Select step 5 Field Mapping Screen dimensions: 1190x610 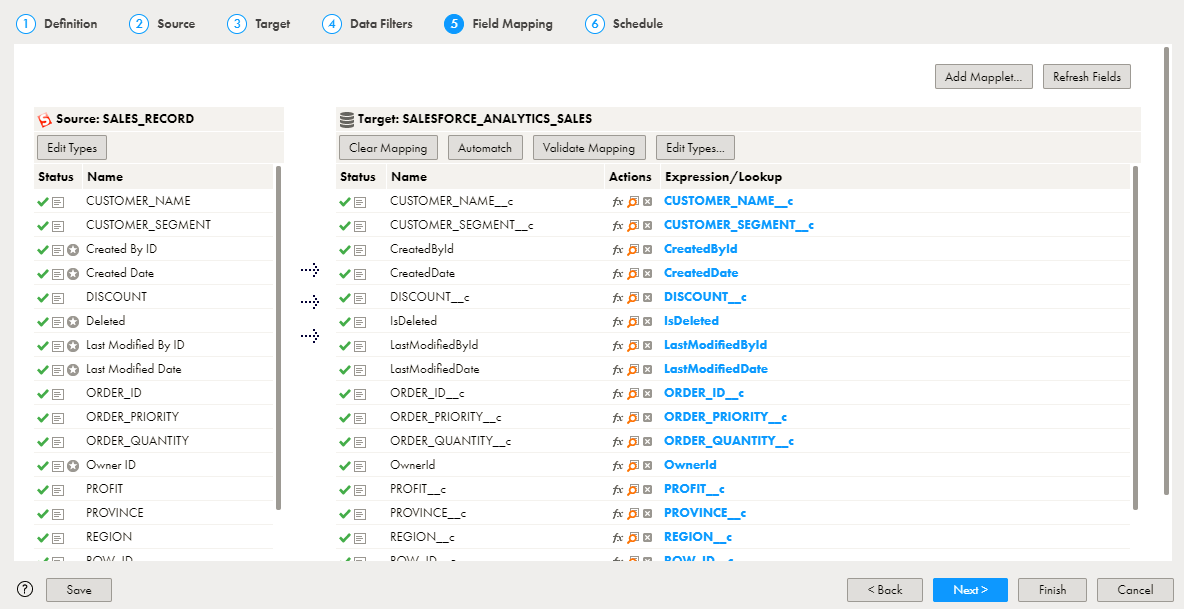(x=499, y=24)
